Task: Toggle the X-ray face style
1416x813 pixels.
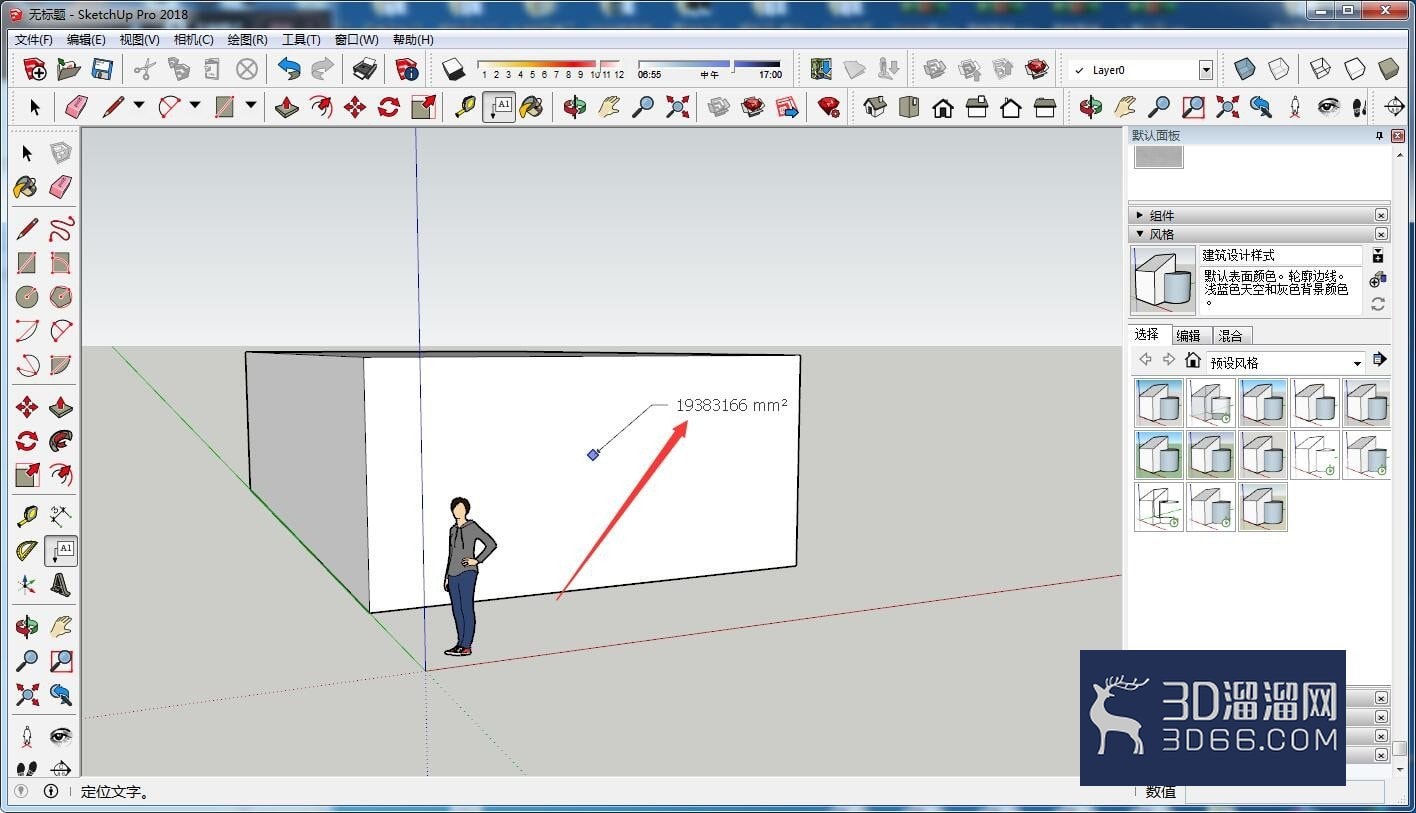Action: 1245,69
